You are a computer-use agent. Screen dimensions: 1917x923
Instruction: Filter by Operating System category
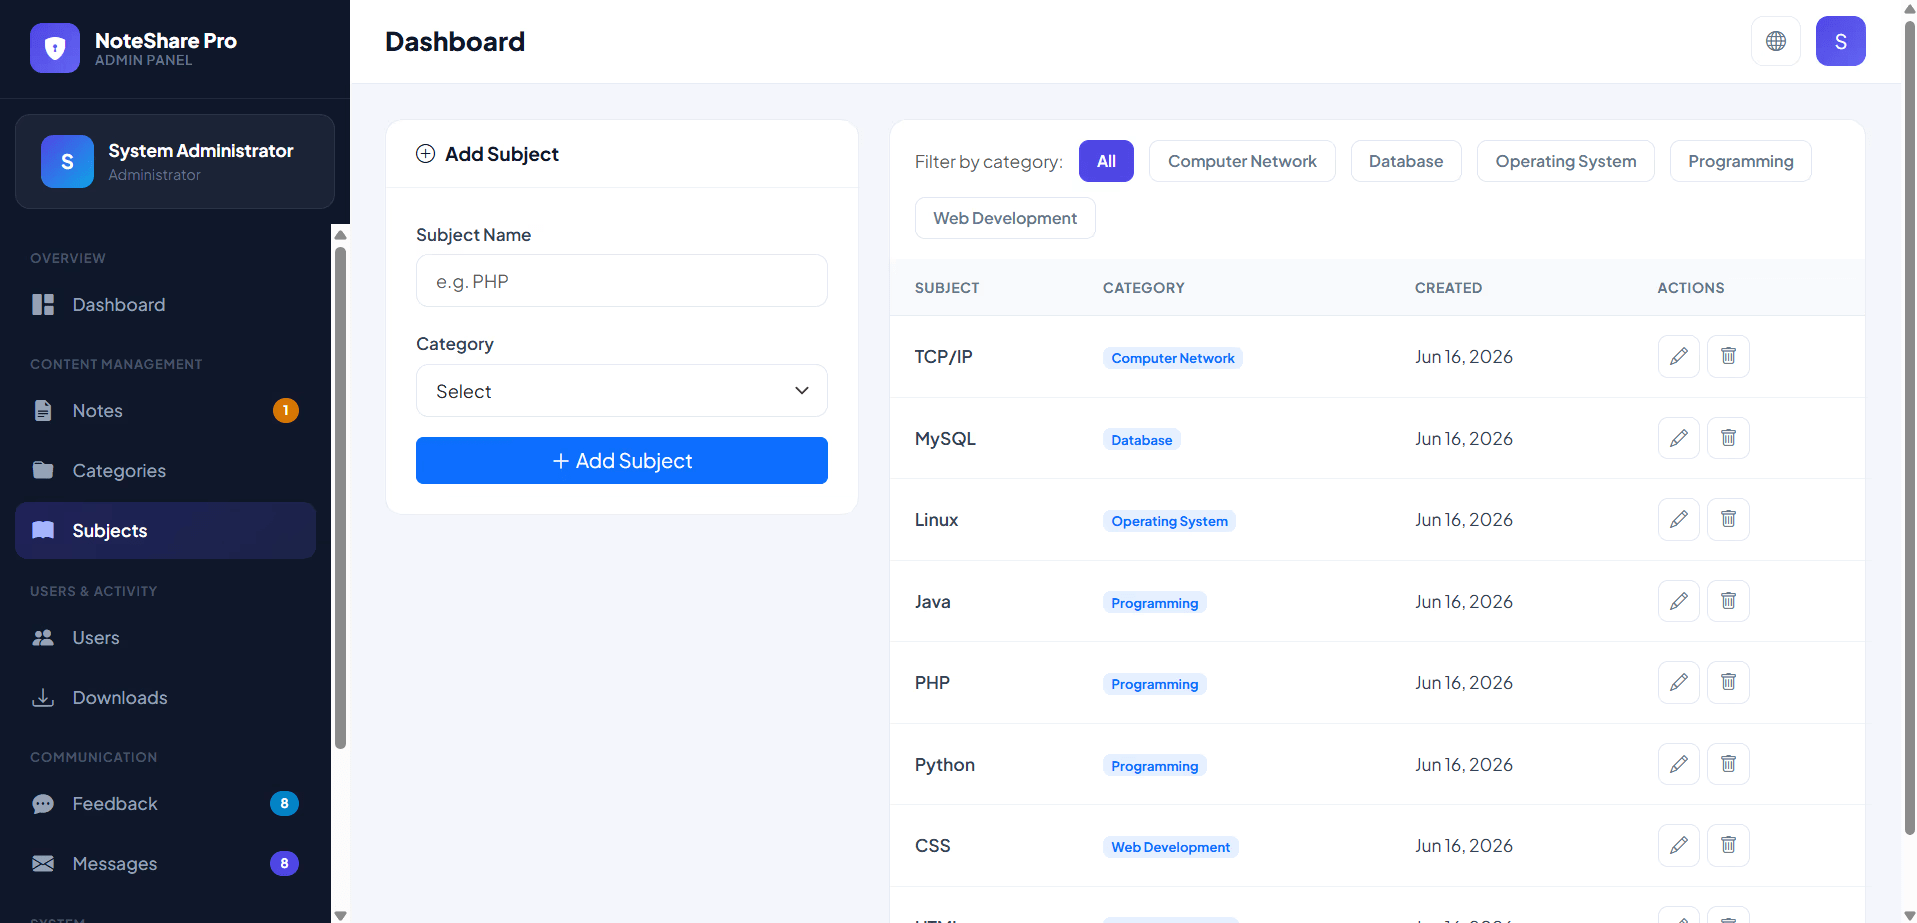tap(1566, 161)
